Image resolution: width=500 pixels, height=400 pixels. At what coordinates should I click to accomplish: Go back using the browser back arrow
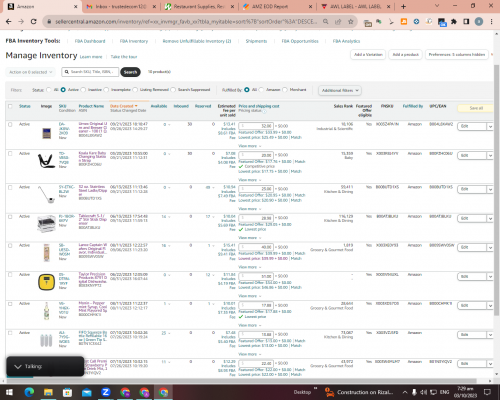click(9, 22)
